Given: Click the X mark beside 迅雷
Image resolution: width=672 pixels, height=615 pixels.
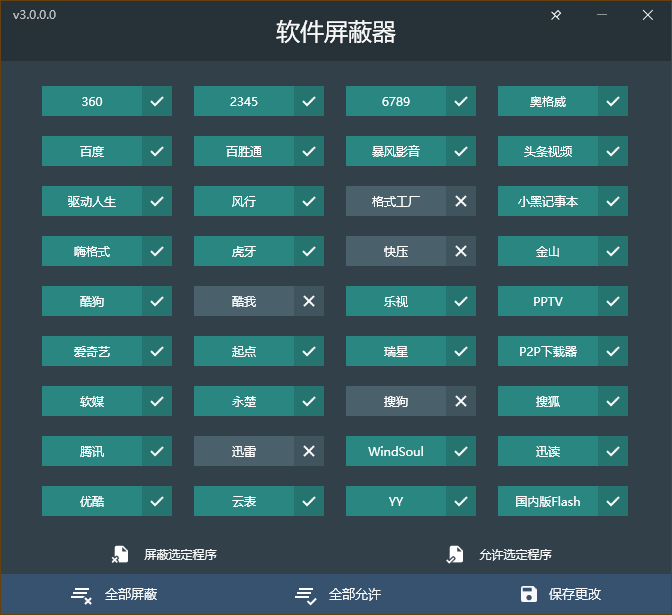Looking at the screenshot, I should pos(309,451).
